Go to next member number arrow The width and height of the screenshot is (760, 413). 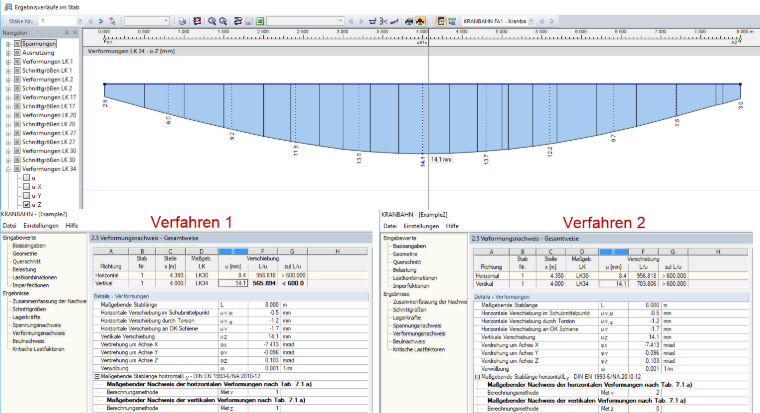pos(101,21)
